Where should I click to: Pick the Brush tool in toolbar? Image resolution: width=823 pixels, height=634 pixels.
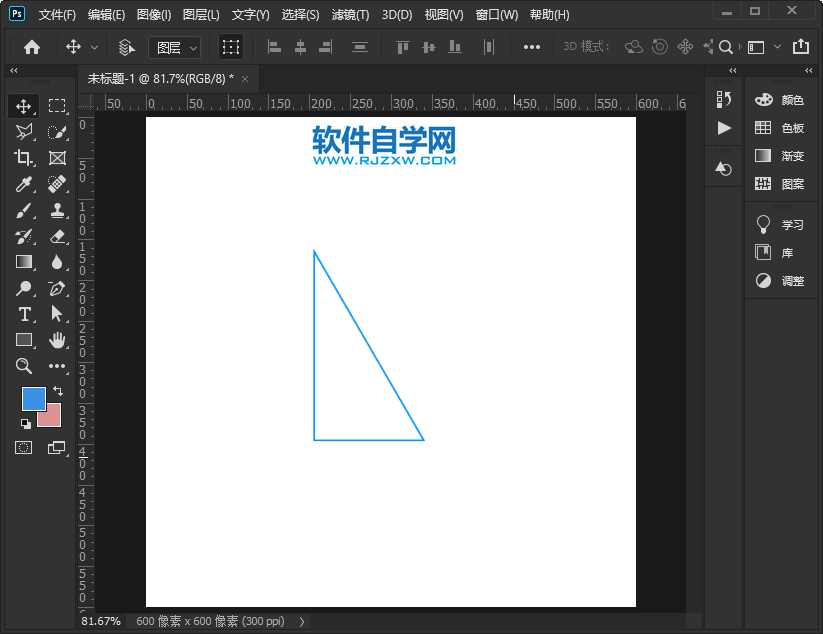tap(24, 210)
